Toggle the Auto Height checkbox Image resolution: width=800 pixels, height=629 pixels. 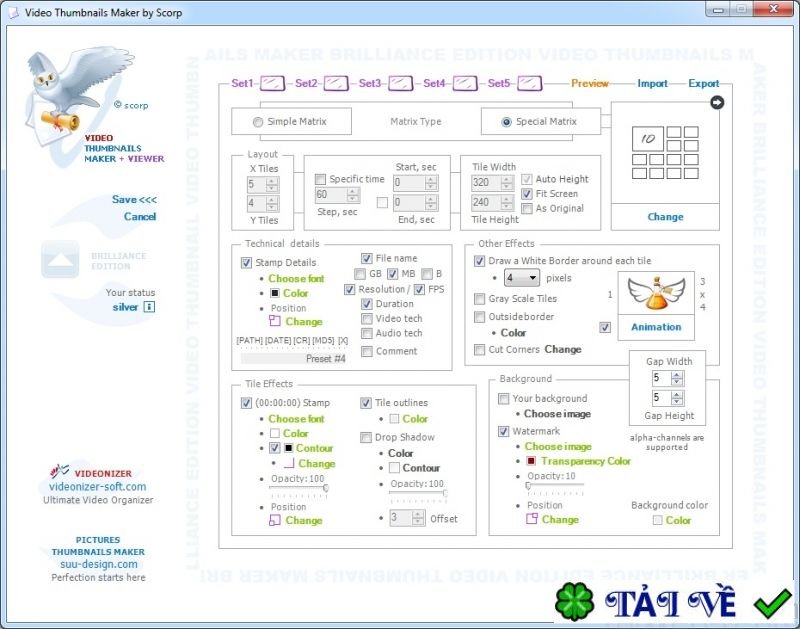point(527,179)
